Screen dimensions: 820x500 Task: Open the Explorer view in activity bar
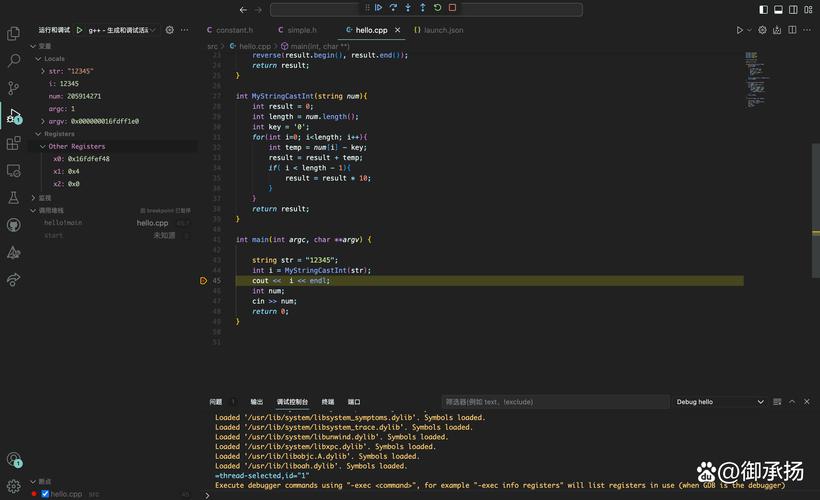(14, 34)
